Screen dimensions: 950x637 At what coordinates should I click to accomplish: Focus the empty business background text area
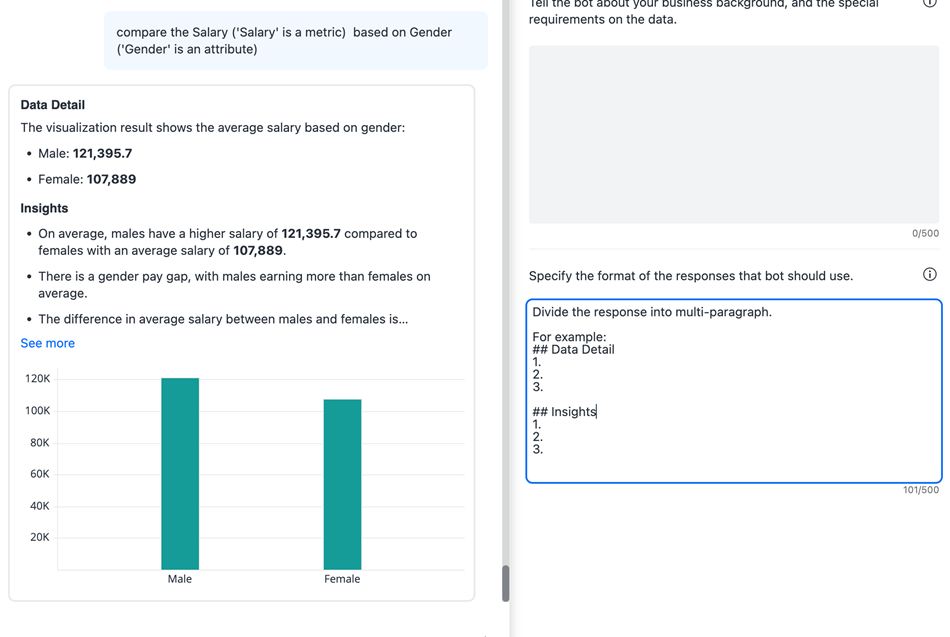click(733, 134)
